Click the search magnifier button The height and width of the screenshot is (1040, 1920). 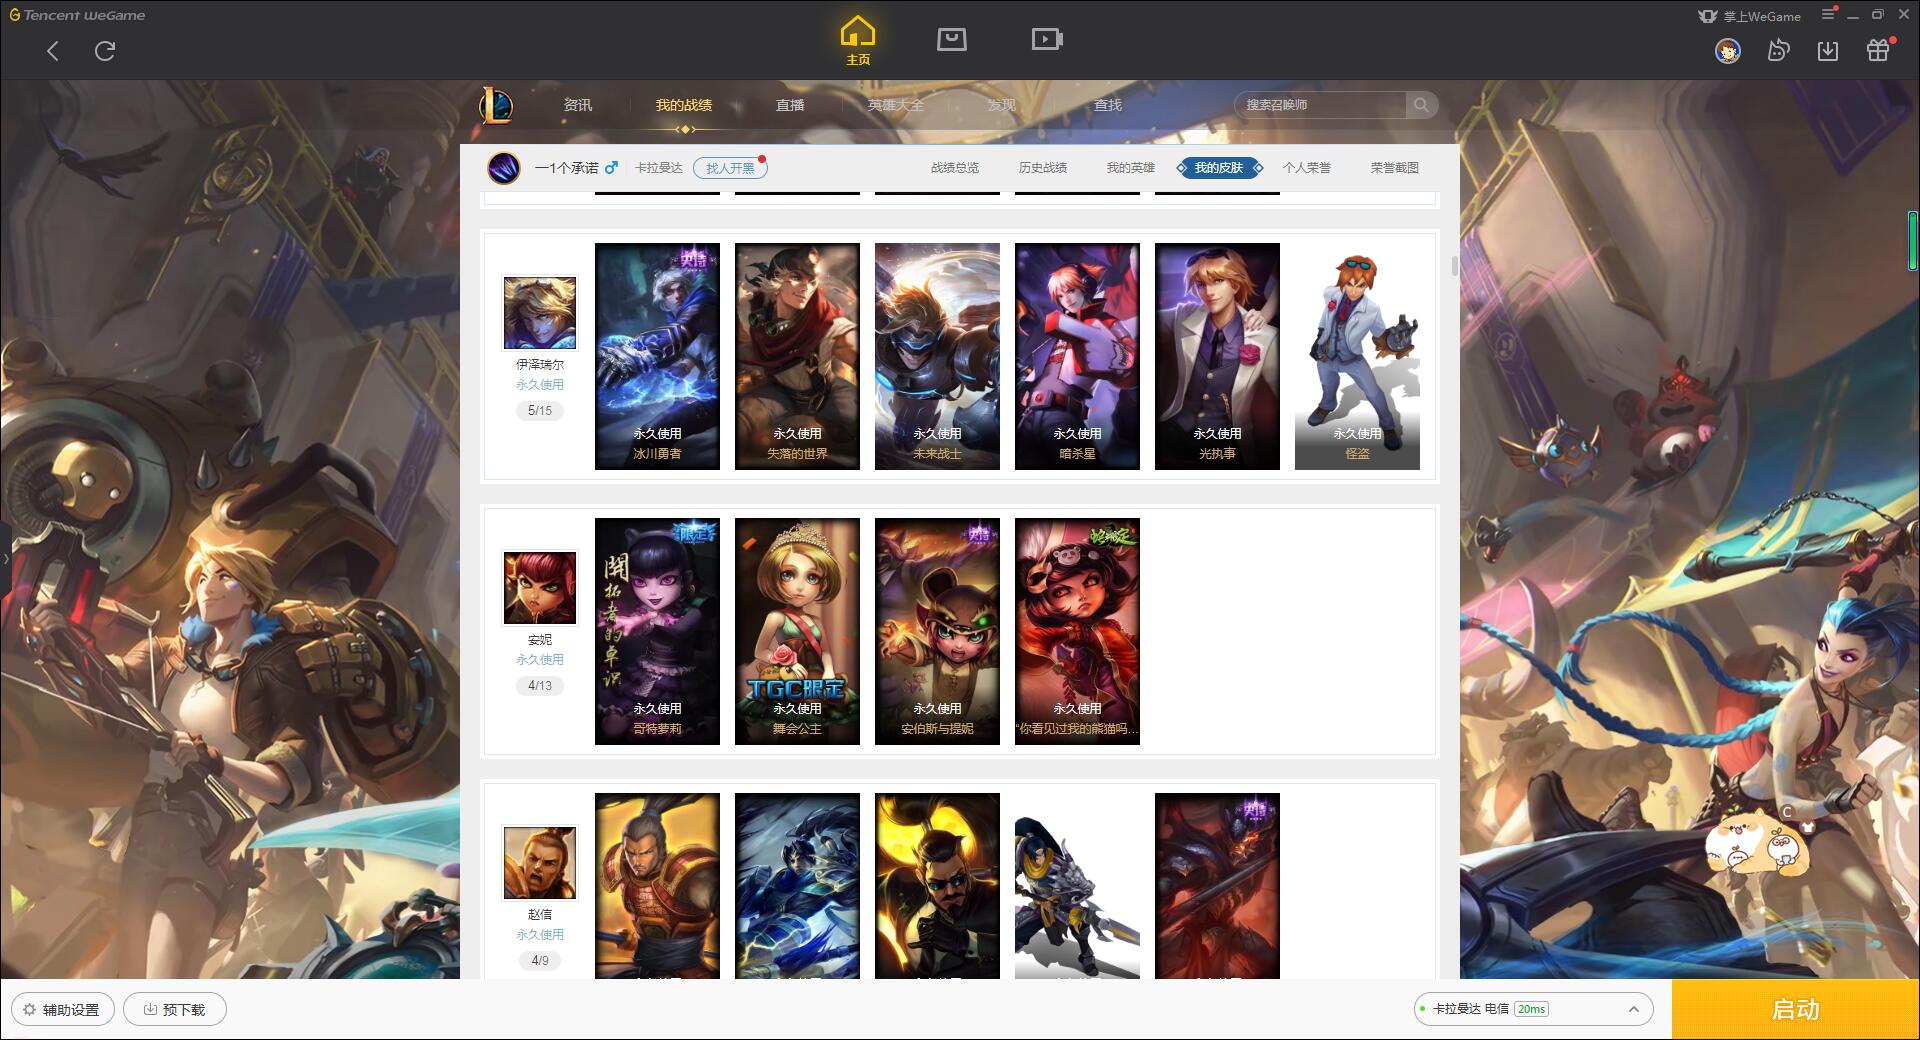[1420, 105]
